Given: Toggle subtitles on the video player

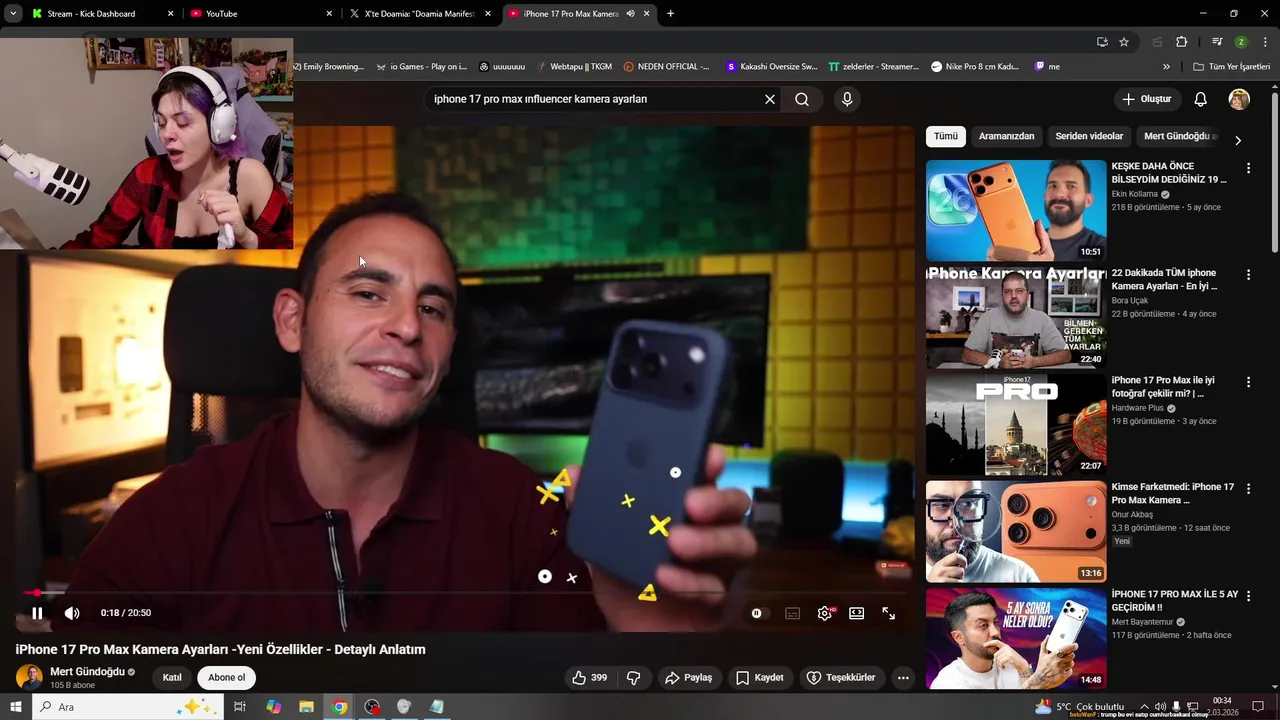Looking at the screenshot, I should (793, 613).
